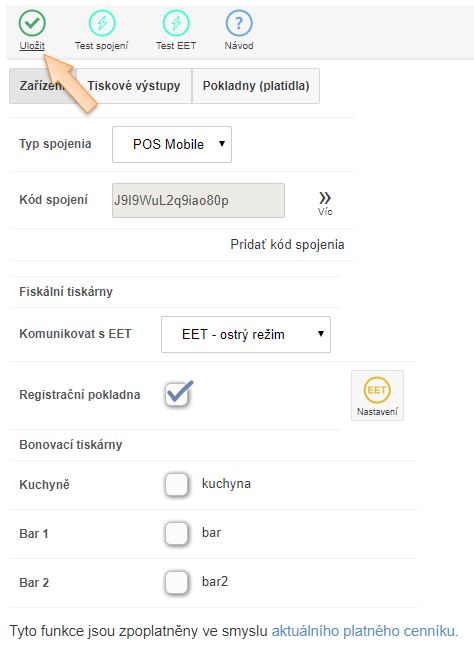The image size is (474, 650).
Task: Open the Komunikovat s EET dropdown
Action: click(x=246, y=335)
